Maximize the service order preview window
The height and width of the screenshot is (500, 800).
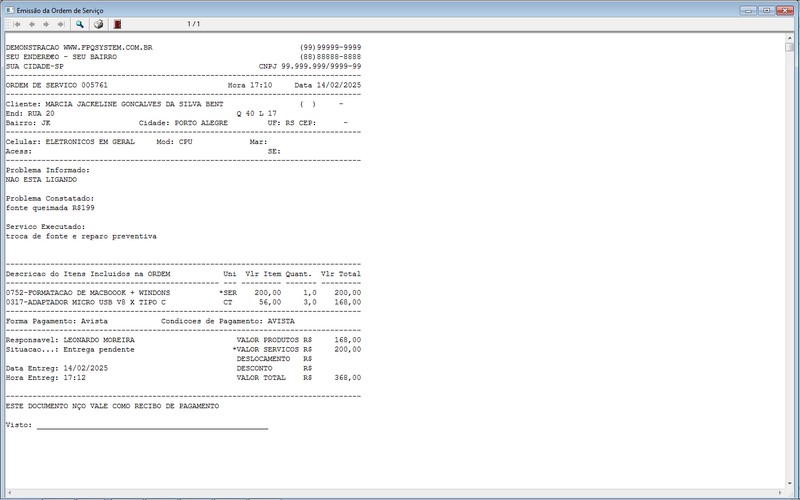pyautogui.click(x=765, y=9)
